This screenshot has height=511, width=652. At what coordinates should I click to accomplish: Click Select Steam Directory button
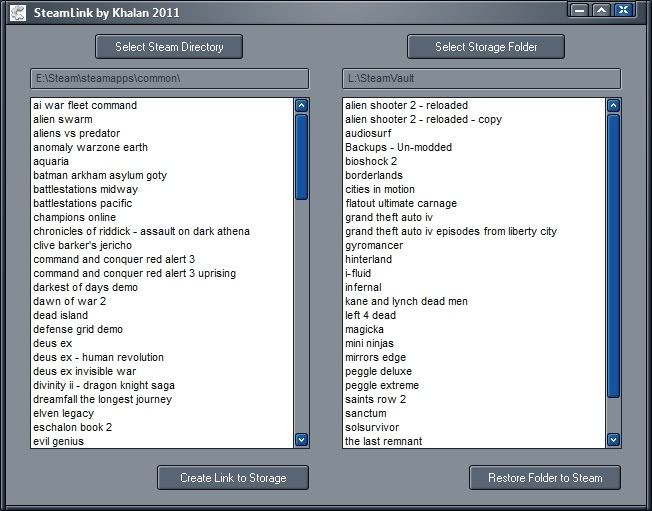coord(169,47)
